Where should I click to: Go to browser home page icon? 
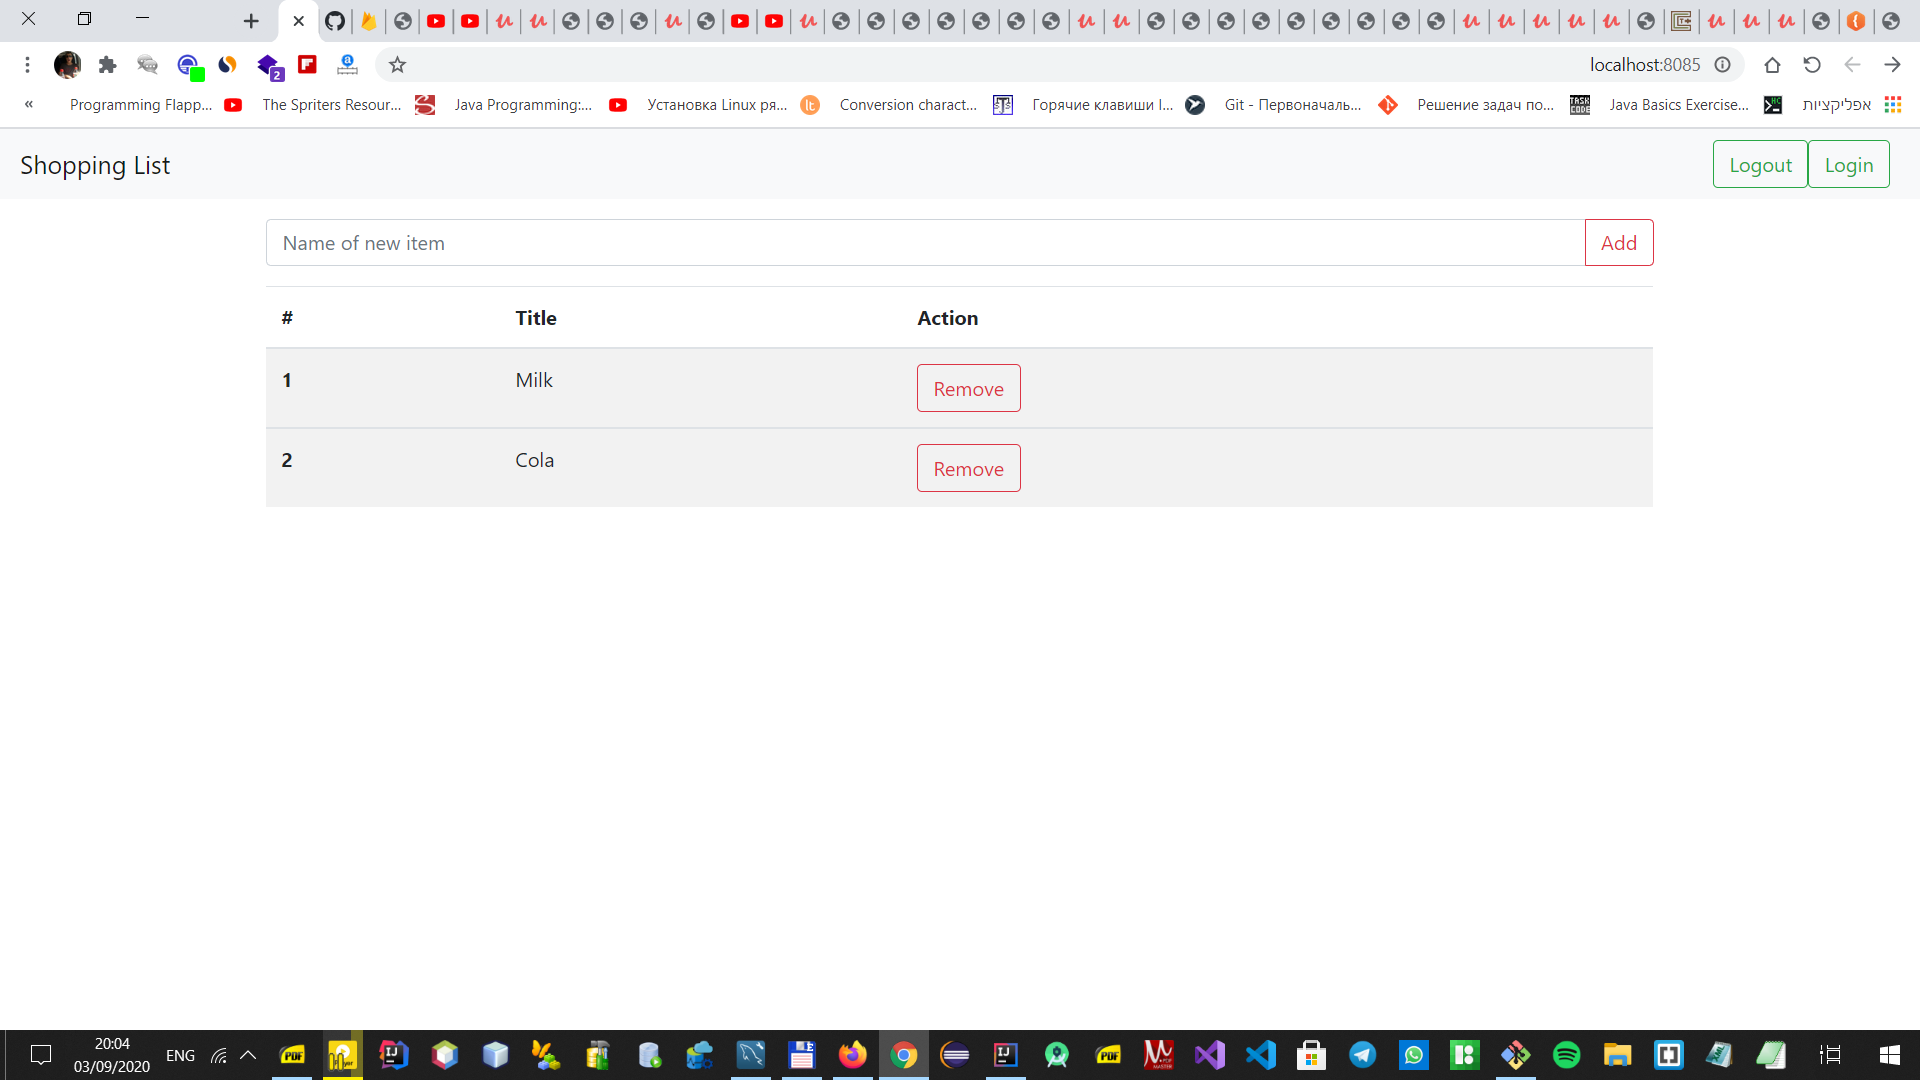point(1773,64)
